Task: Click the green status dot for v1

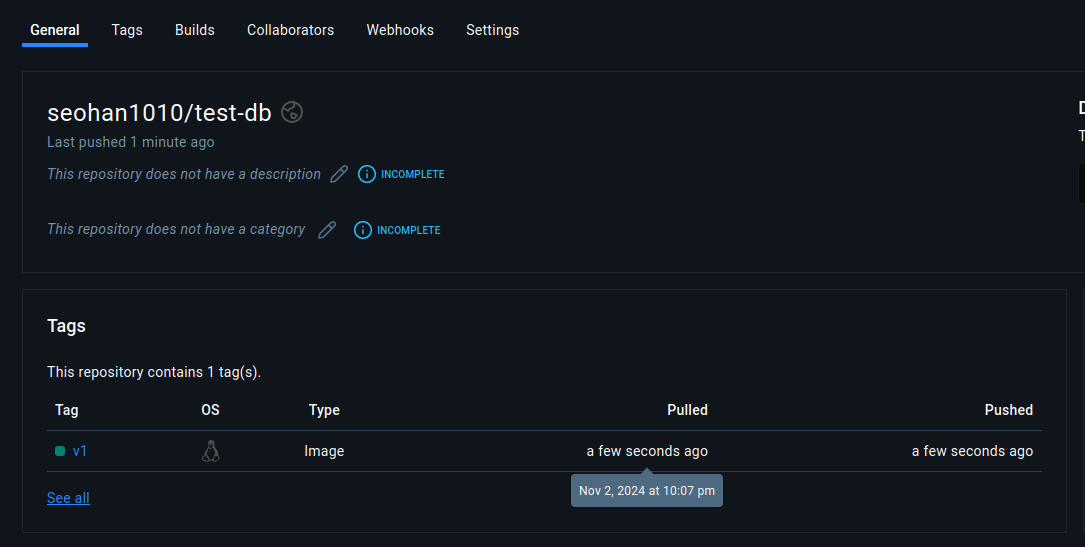Action: point(60,451)
